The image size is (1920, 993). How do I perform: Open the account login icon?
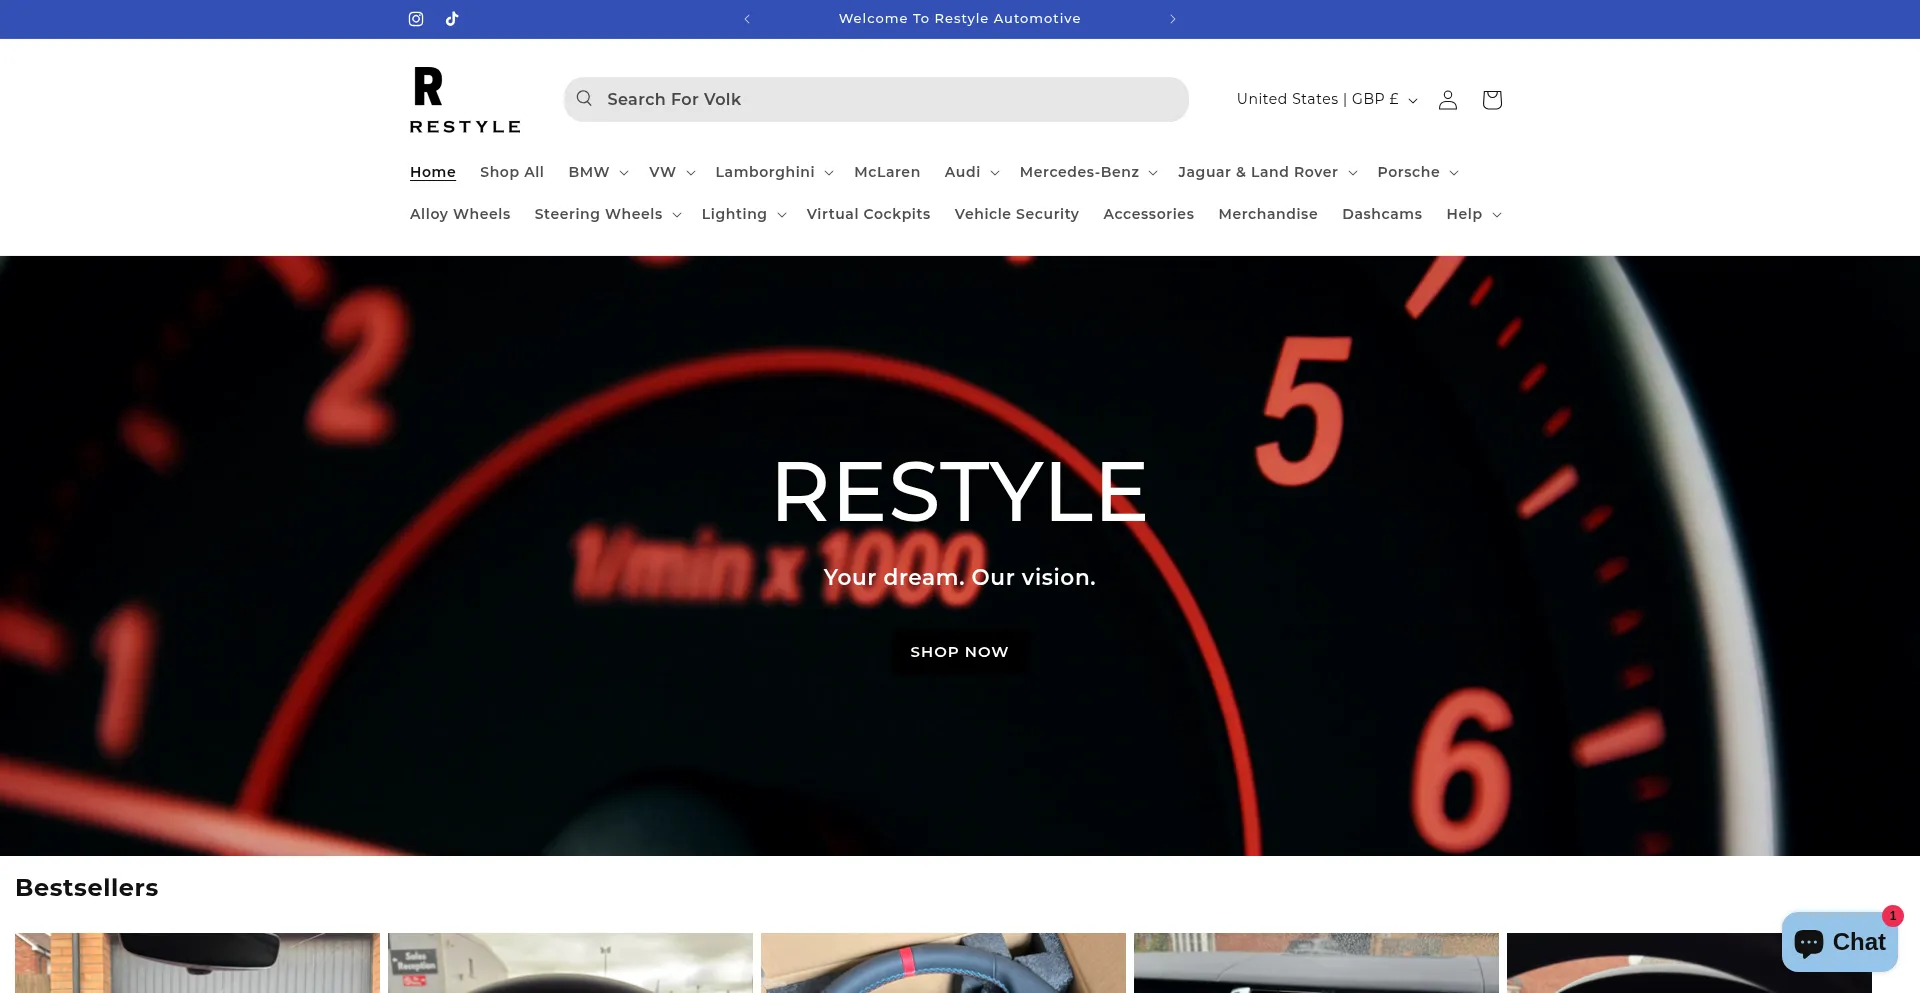pos(1447,99)
